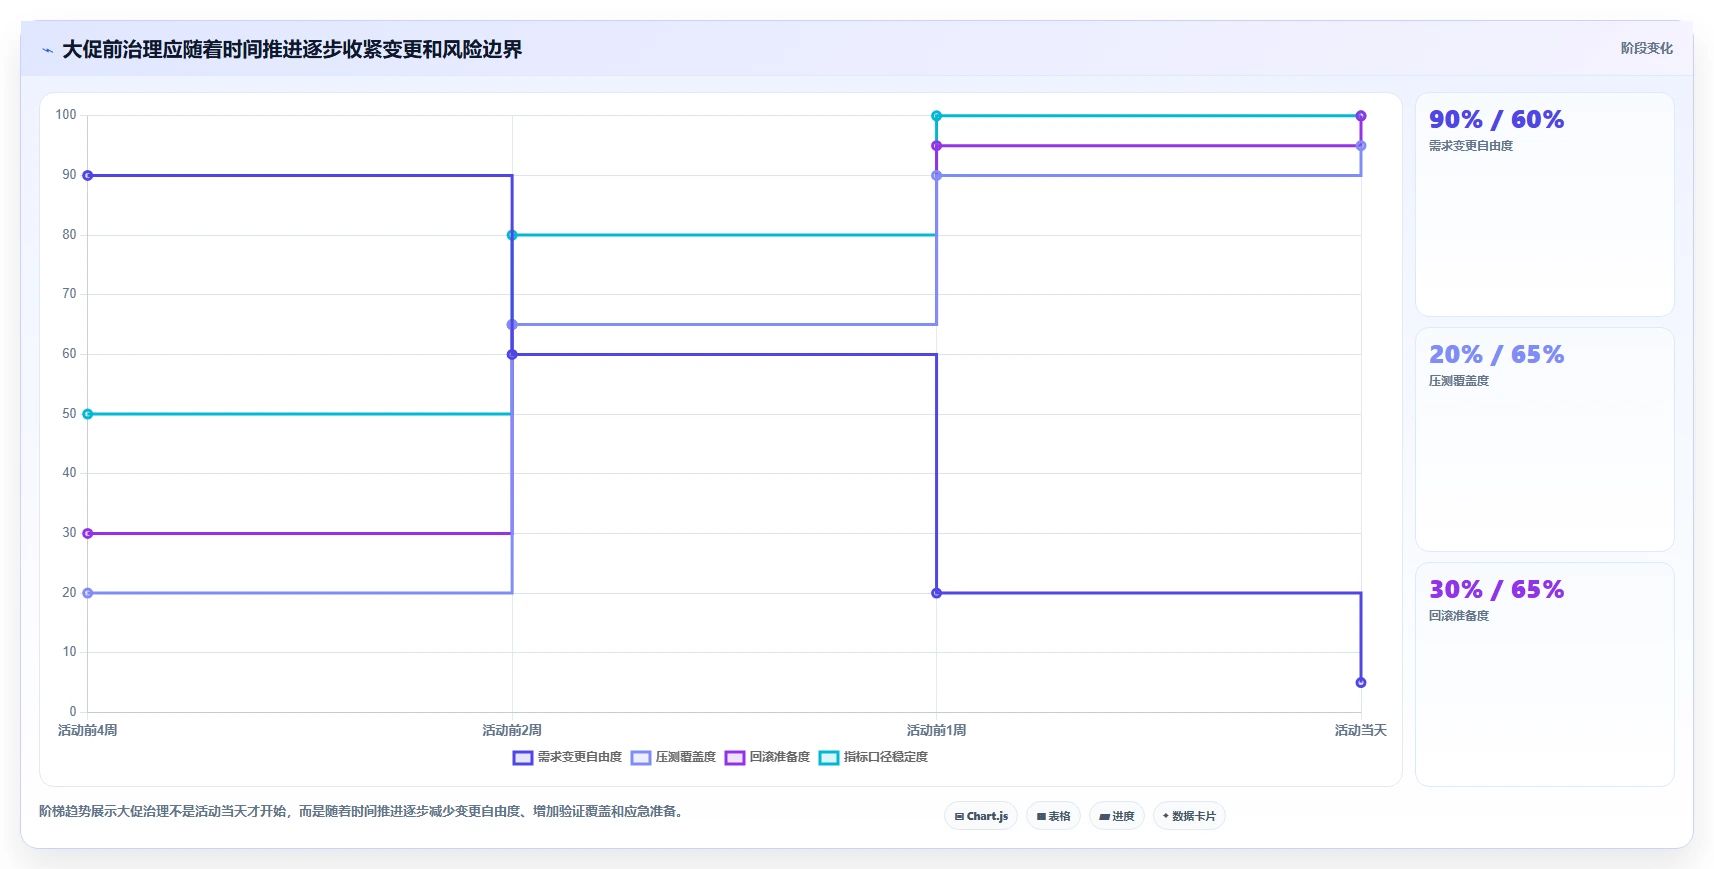The height and width of the screenshot is (869, 1714).
Task: Click the 需求变更自由度 point at value 60
Action: (x=512, y=354)
